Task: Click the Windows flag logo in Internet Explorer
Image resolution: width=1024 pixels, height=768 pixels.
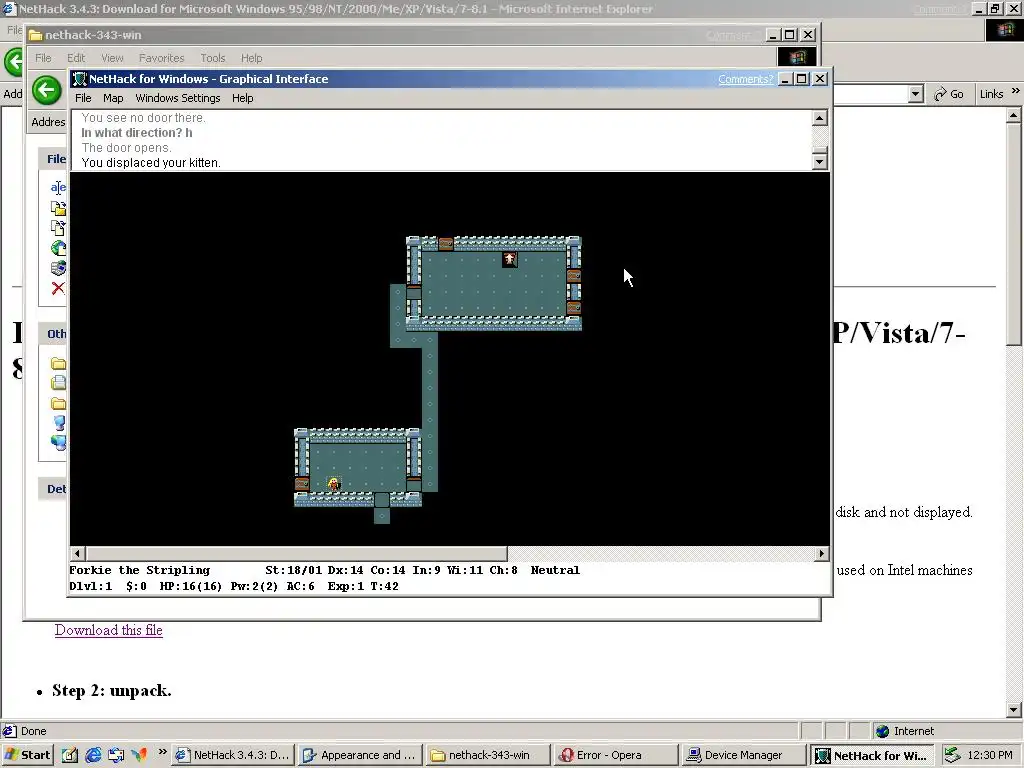Action: (1004, 30)
